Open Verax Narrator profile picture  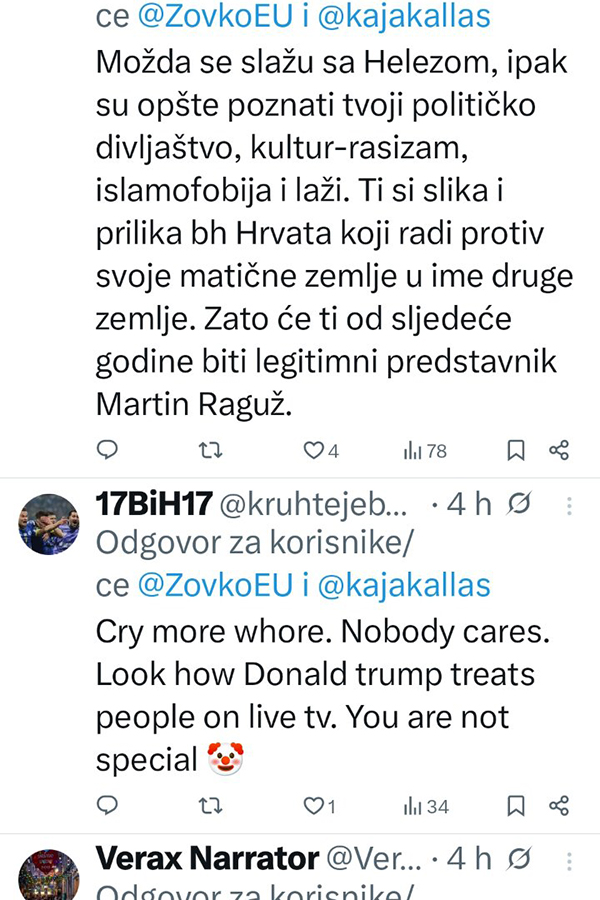click(48, 876)
